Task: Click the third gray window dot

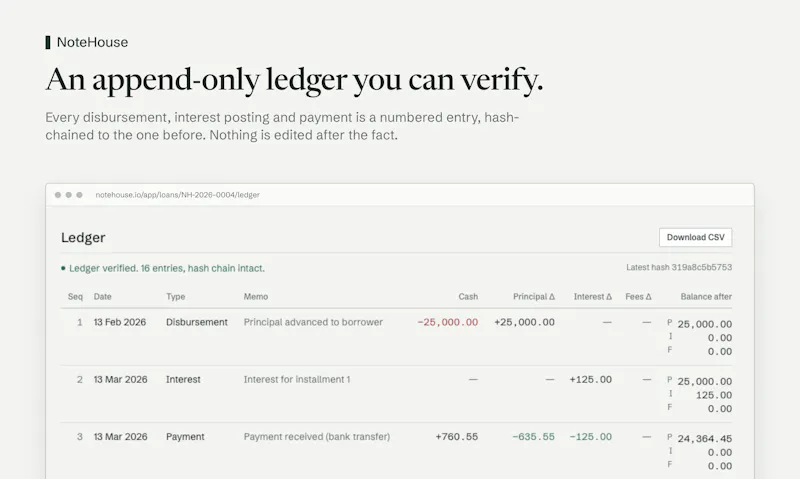Action: click(x=79, y=195)
